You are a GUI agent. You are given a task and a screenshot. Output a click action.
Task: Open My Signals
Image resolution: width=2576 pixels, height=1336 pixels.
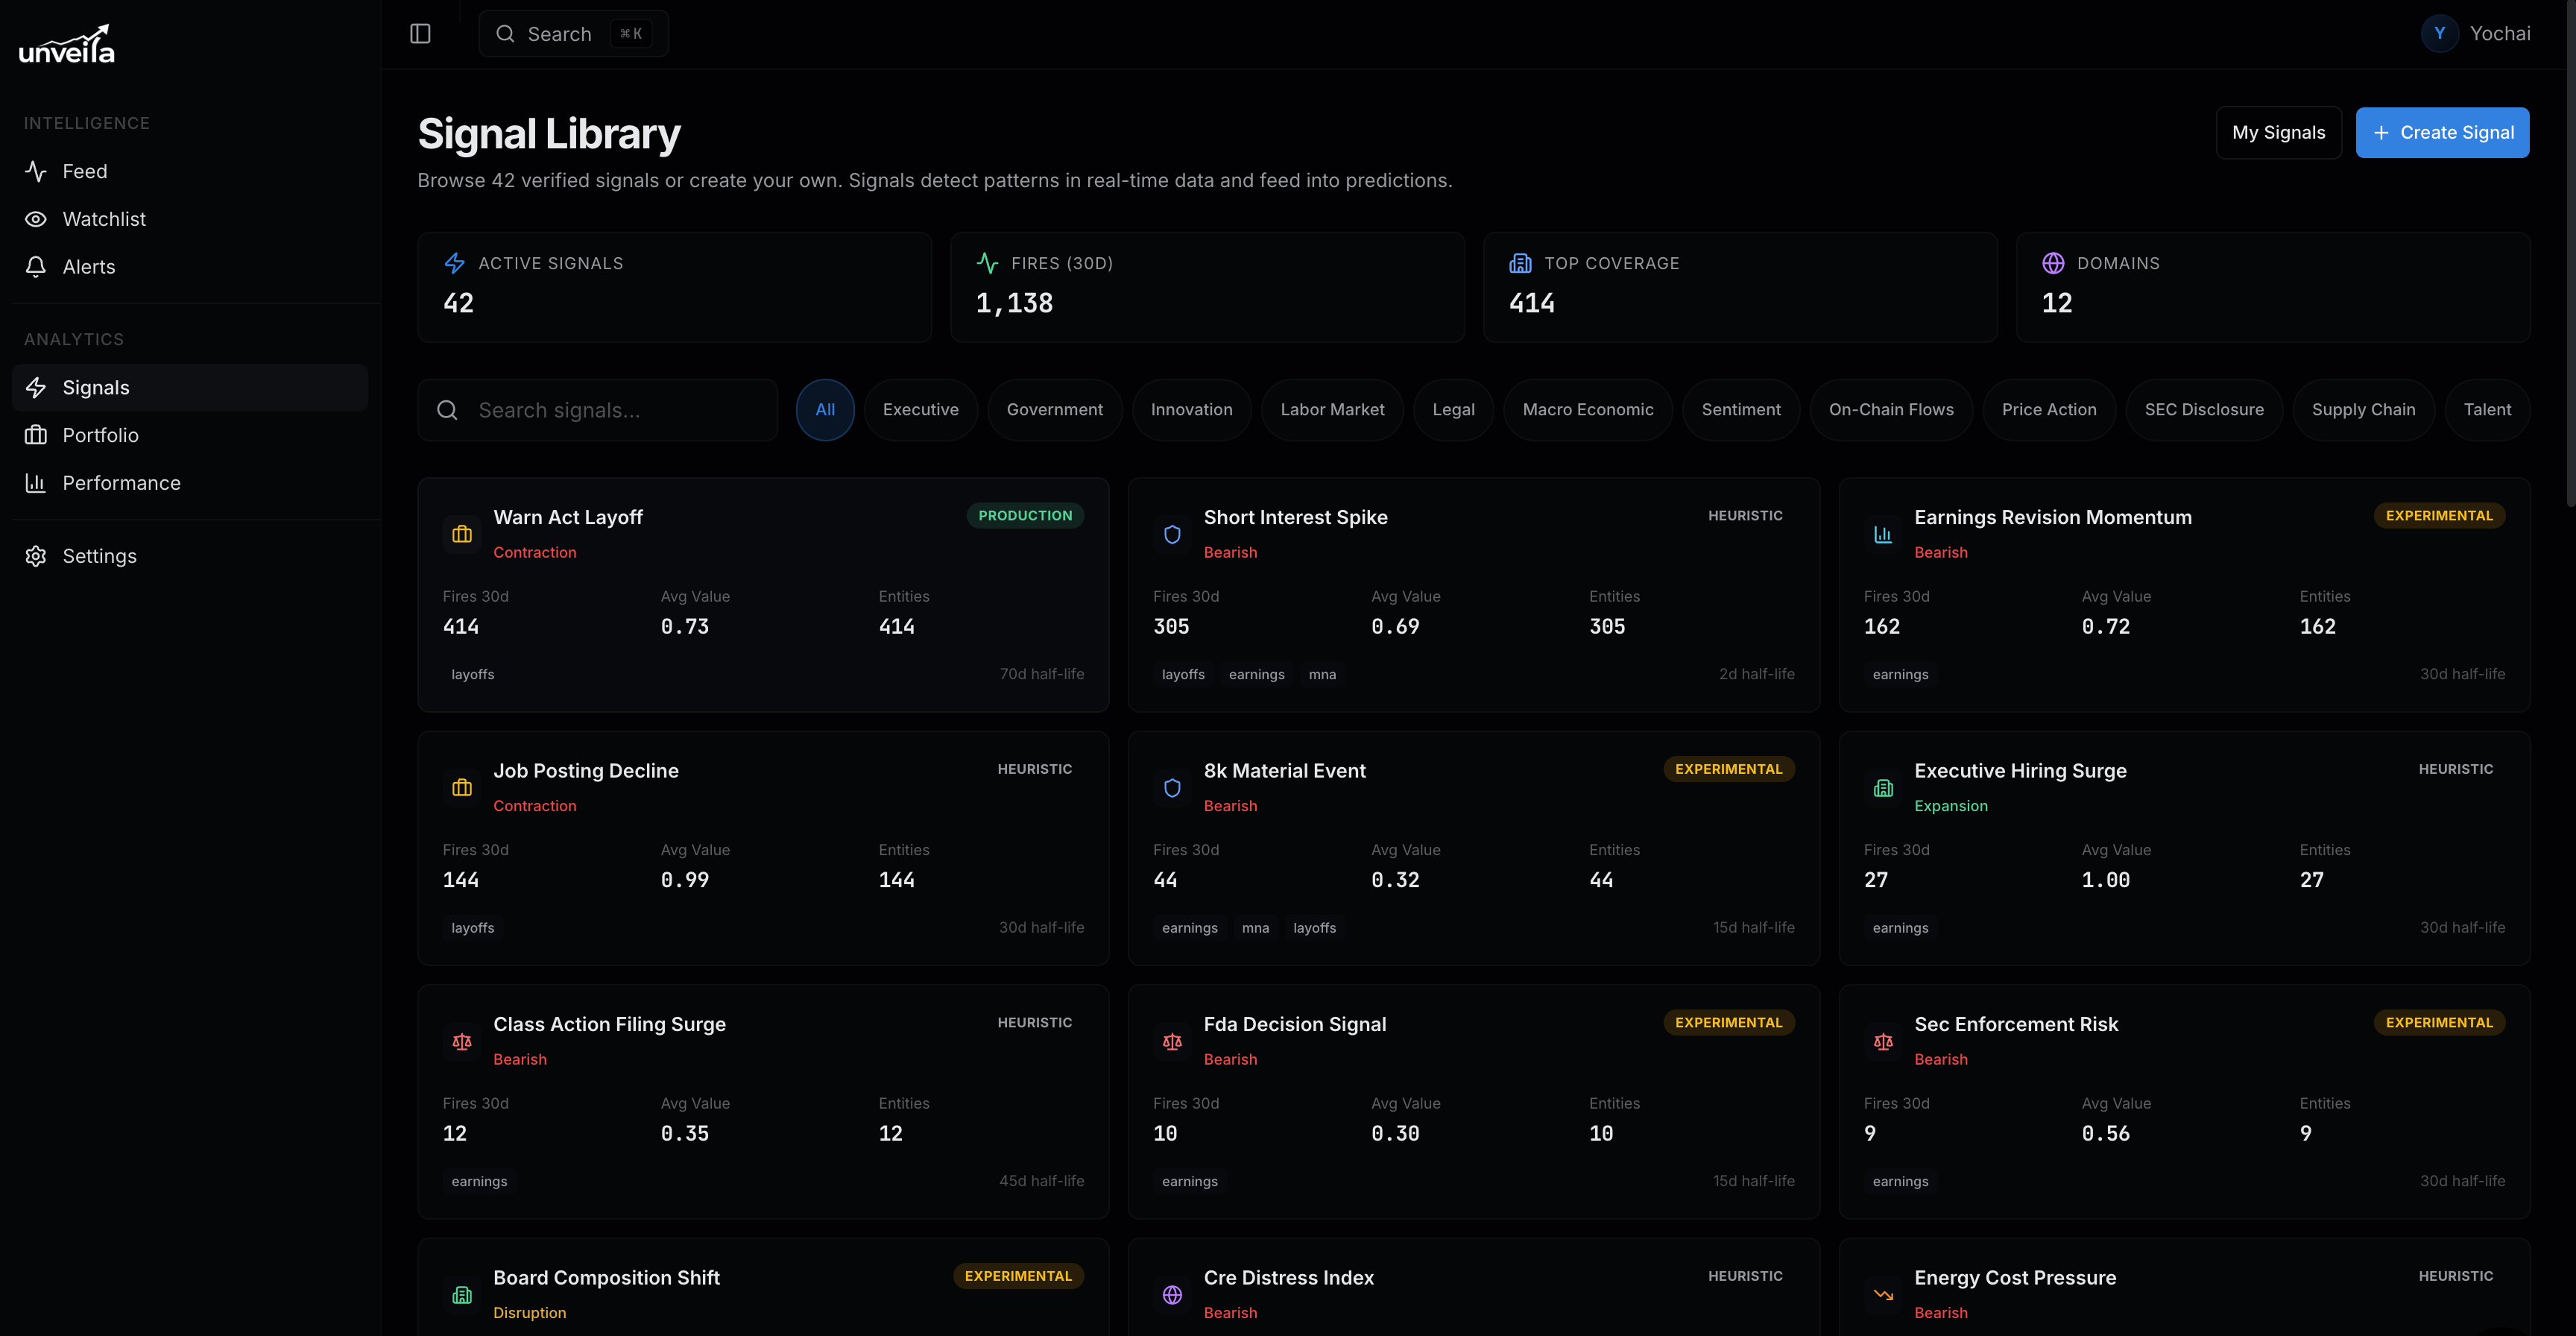pos(2278,133)
